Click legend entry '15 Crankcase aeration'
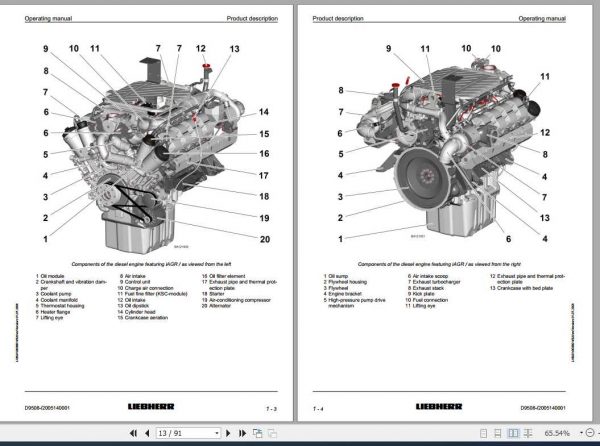This screenshot has height=446, width=600. pyautogui.click(x=143, y=317)
